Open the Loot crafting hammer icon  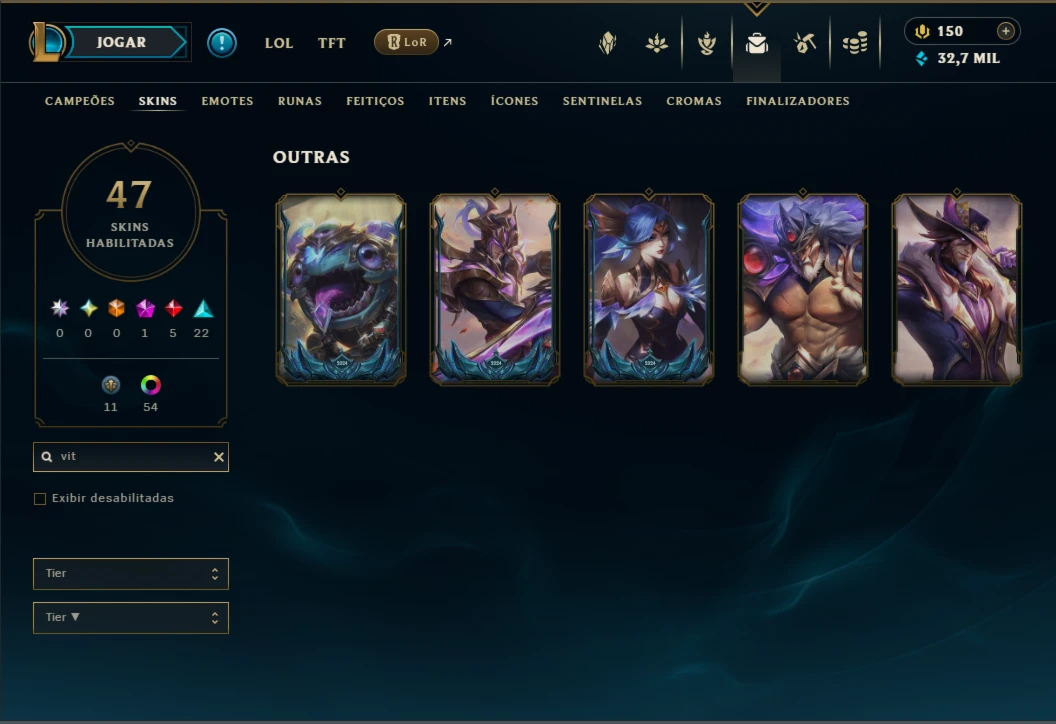(805, 44)
